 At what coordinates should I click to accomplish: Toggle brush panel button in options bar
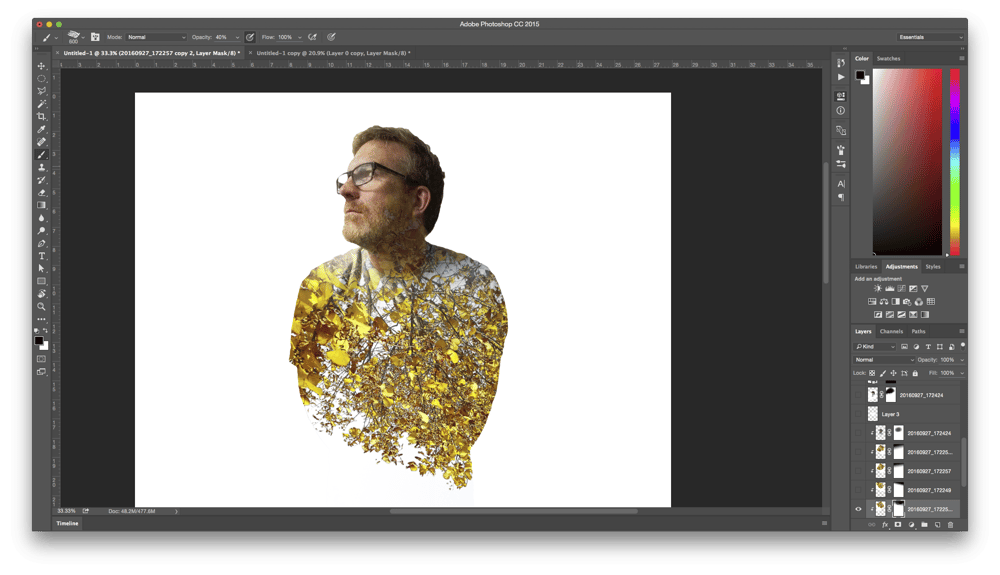coord(95,37)
